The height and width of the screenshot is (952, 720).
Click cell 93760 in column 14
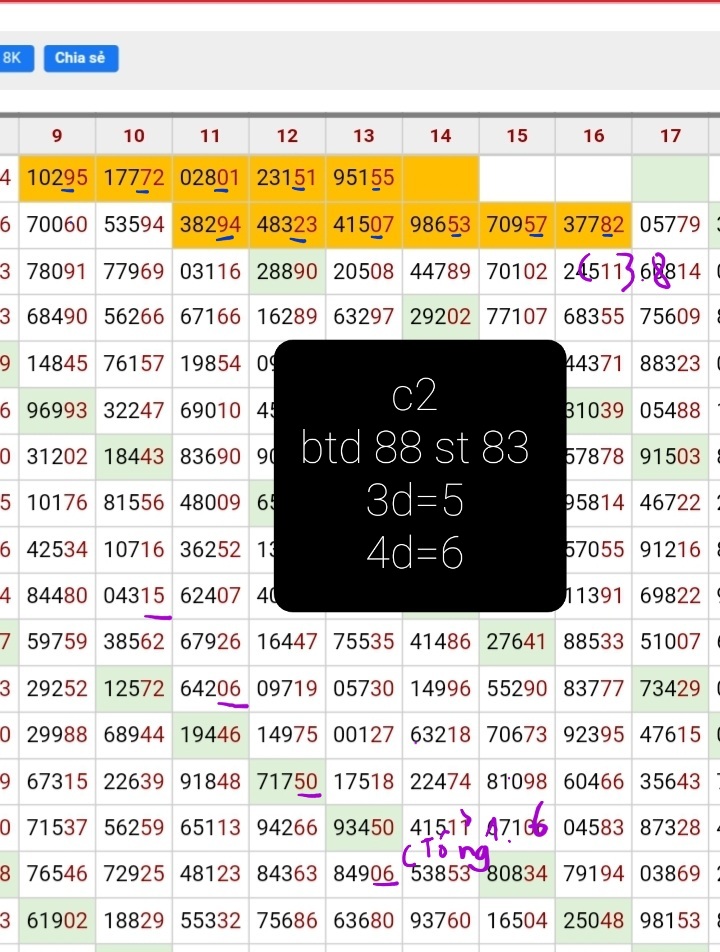(440, 921)
